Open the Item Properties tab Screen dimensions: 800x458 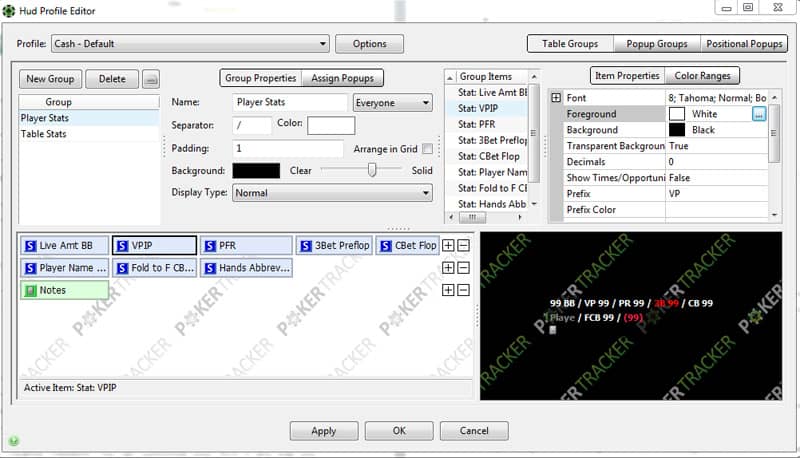(627, 76)
